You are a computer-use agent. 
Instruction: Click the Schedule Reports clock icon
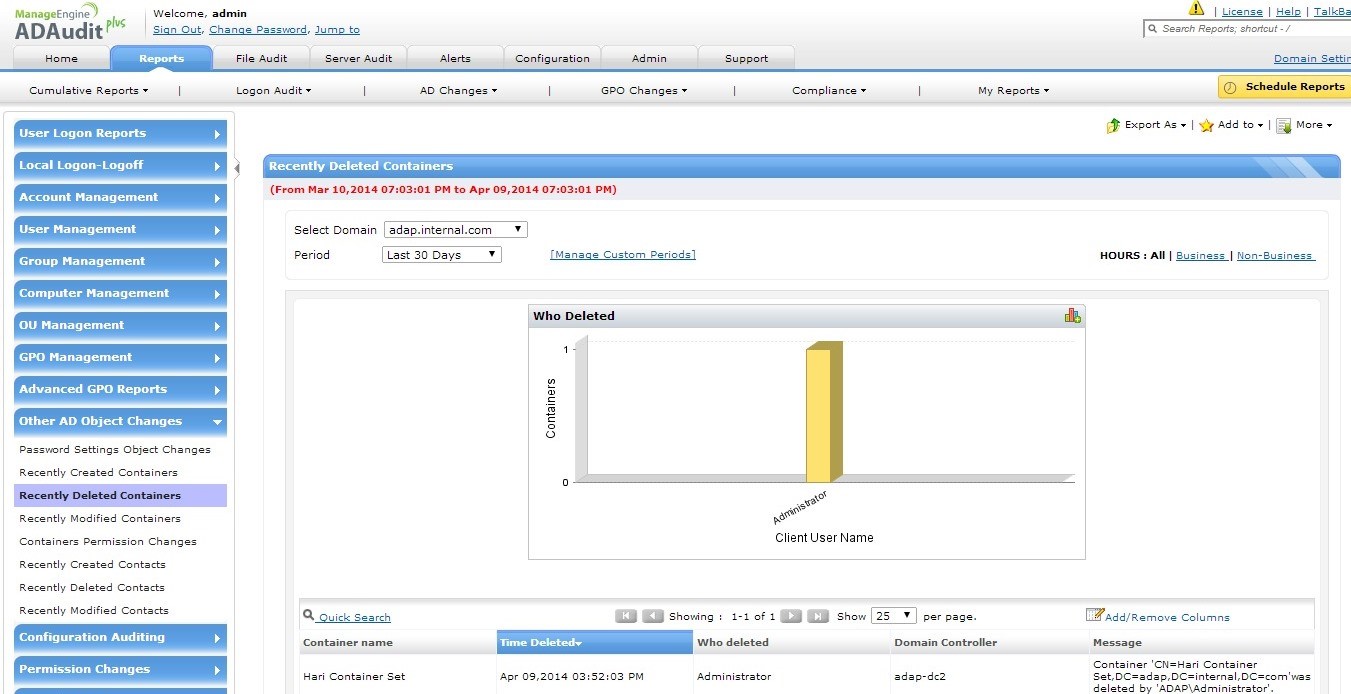tap(1231, 87)
